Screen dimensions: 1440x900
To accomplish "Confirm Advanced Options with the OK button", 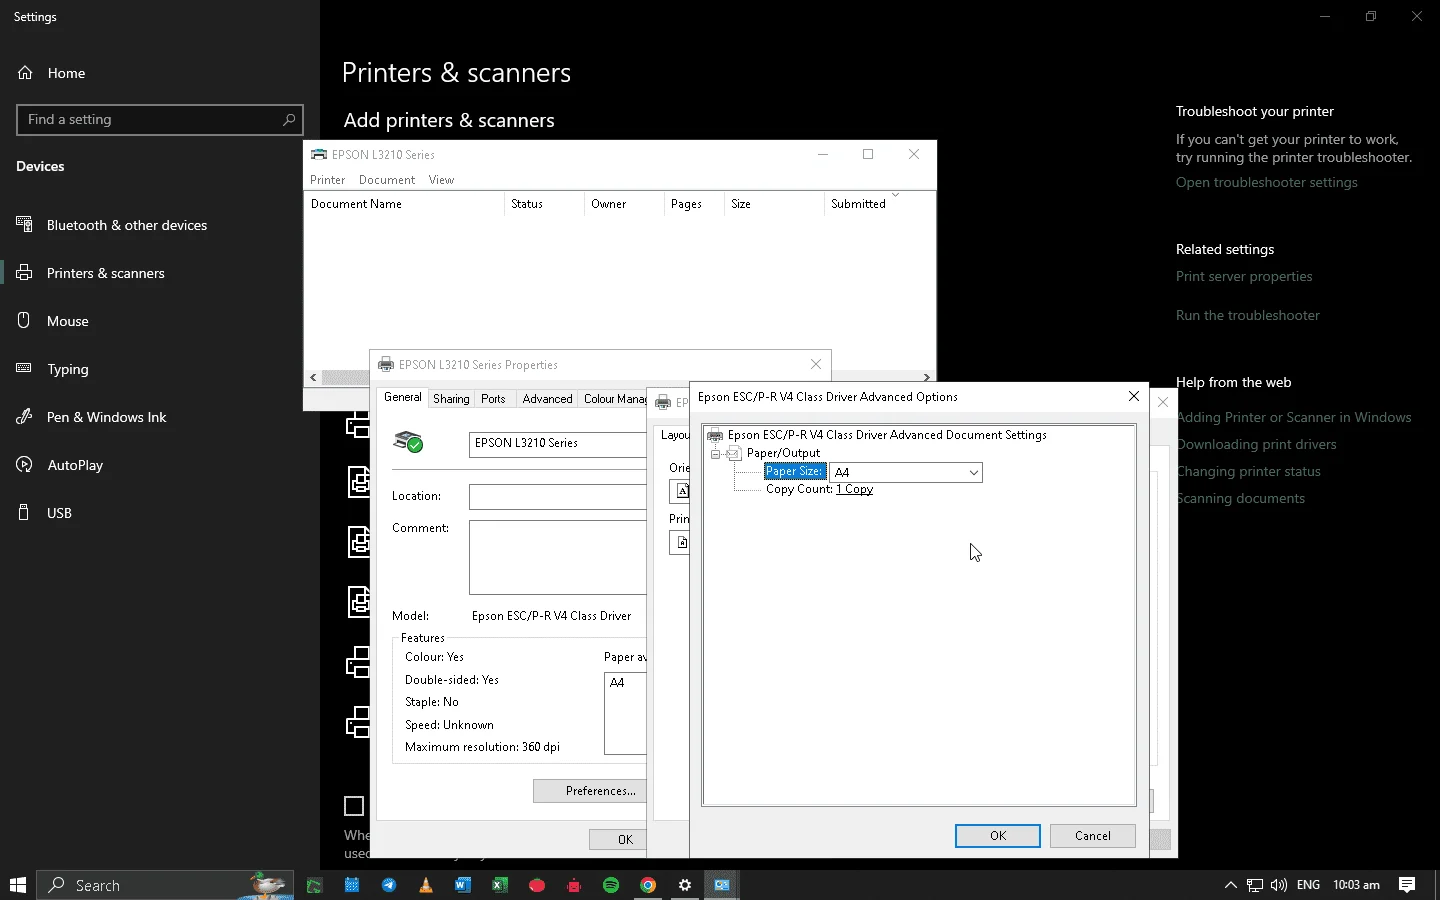I will (997, 836).
